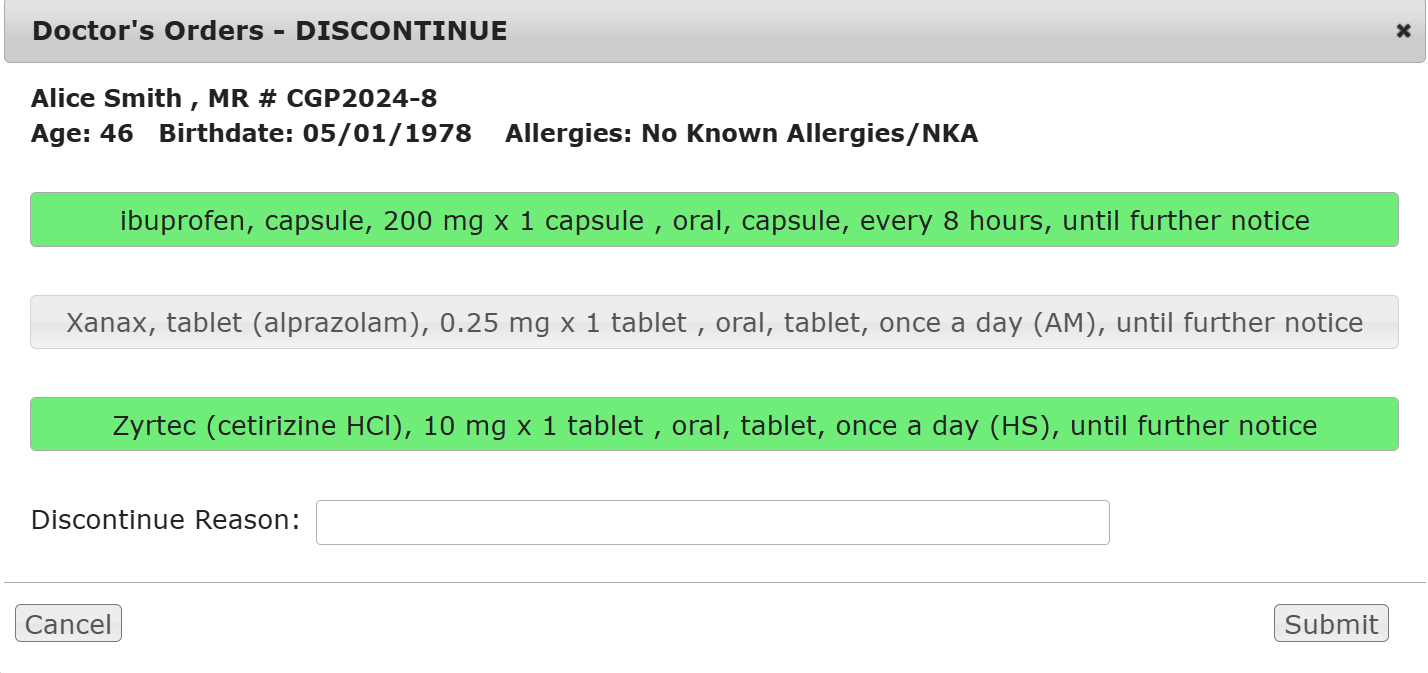Mark the once a day (AM) medication
Viewport: 1428px width, 673px height.
[x=714, y=323]
